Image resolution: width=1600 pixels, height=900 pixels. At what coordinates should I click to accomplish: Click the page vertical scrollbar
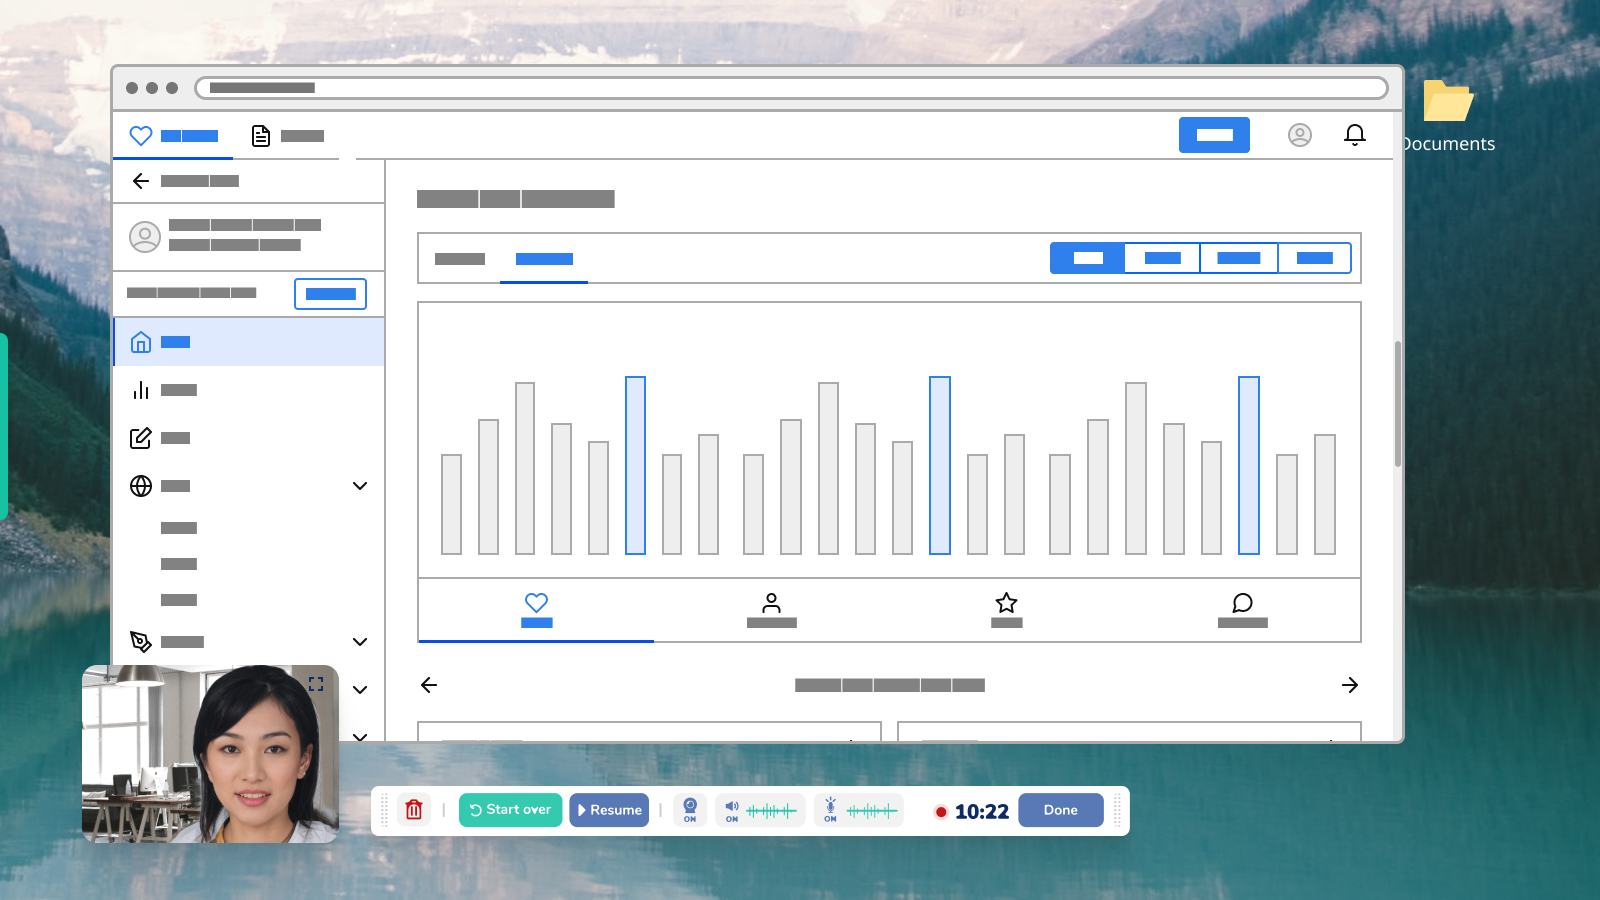click(1397, 404)
